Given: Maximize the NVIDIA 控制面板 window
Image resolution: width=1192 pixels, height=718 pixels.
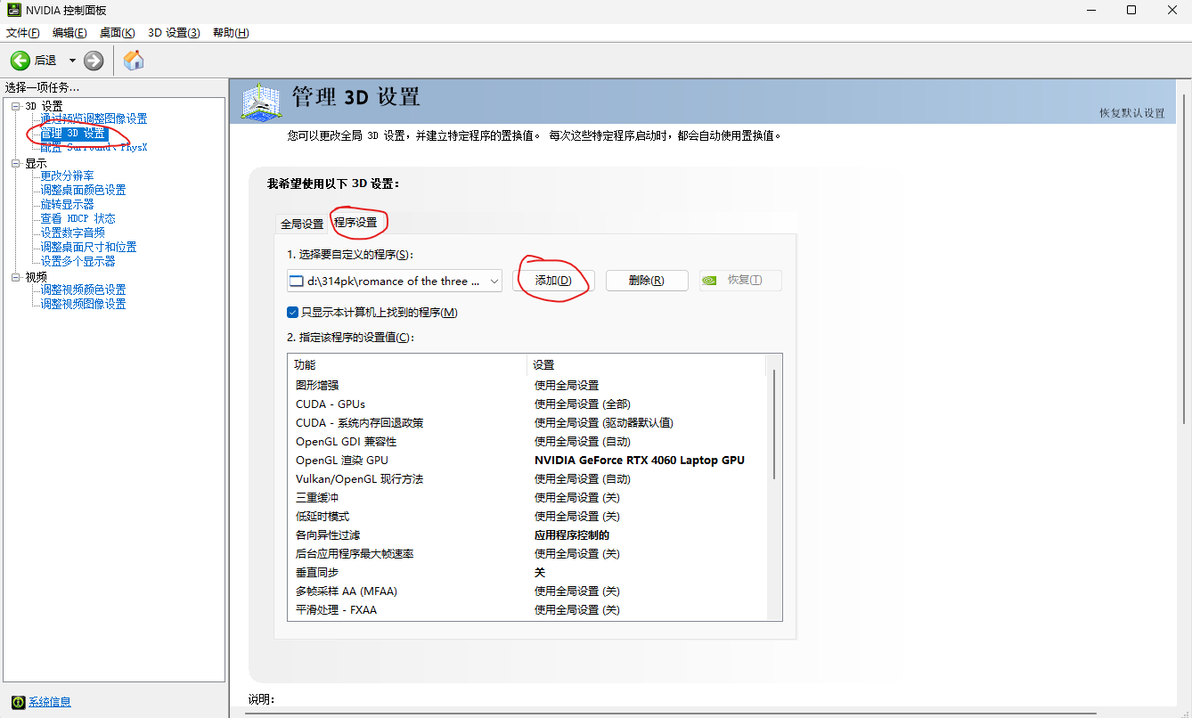Looking at the screenshot, I should (x=1131, y=10).
